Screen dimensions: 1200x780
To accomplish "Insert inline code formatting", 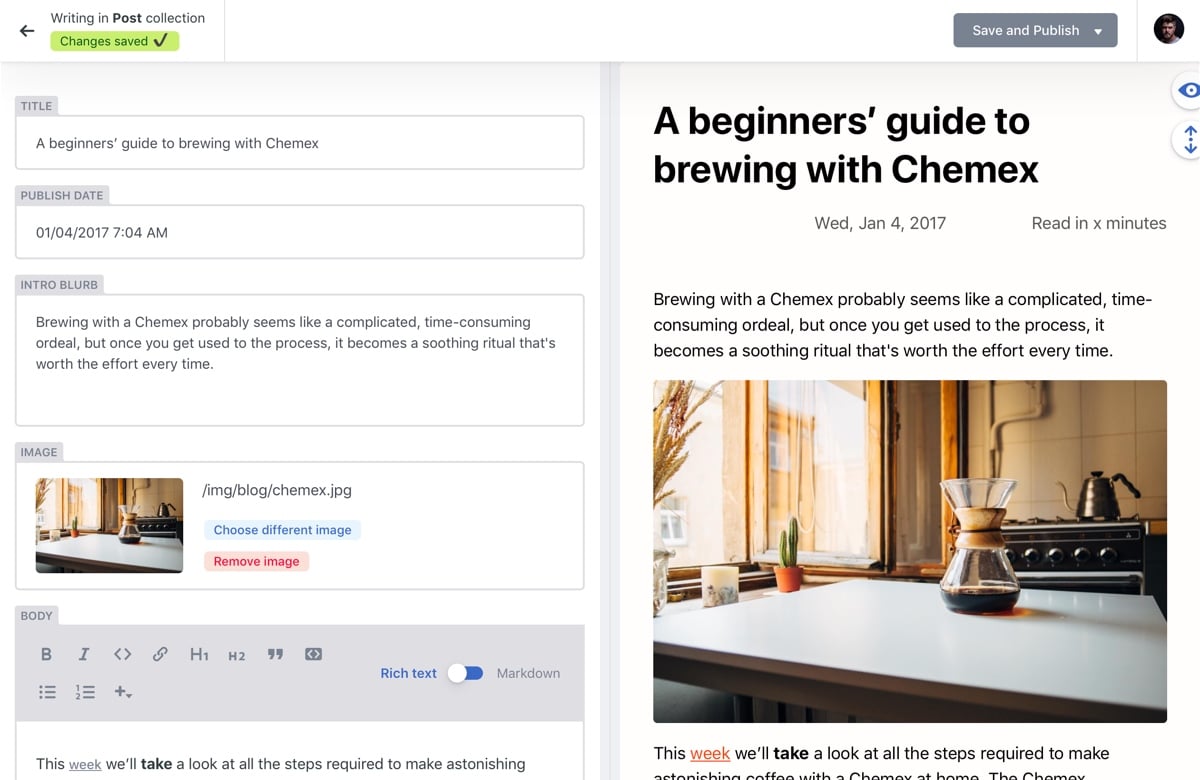I will pyautogui.click(x=122, y=654).
